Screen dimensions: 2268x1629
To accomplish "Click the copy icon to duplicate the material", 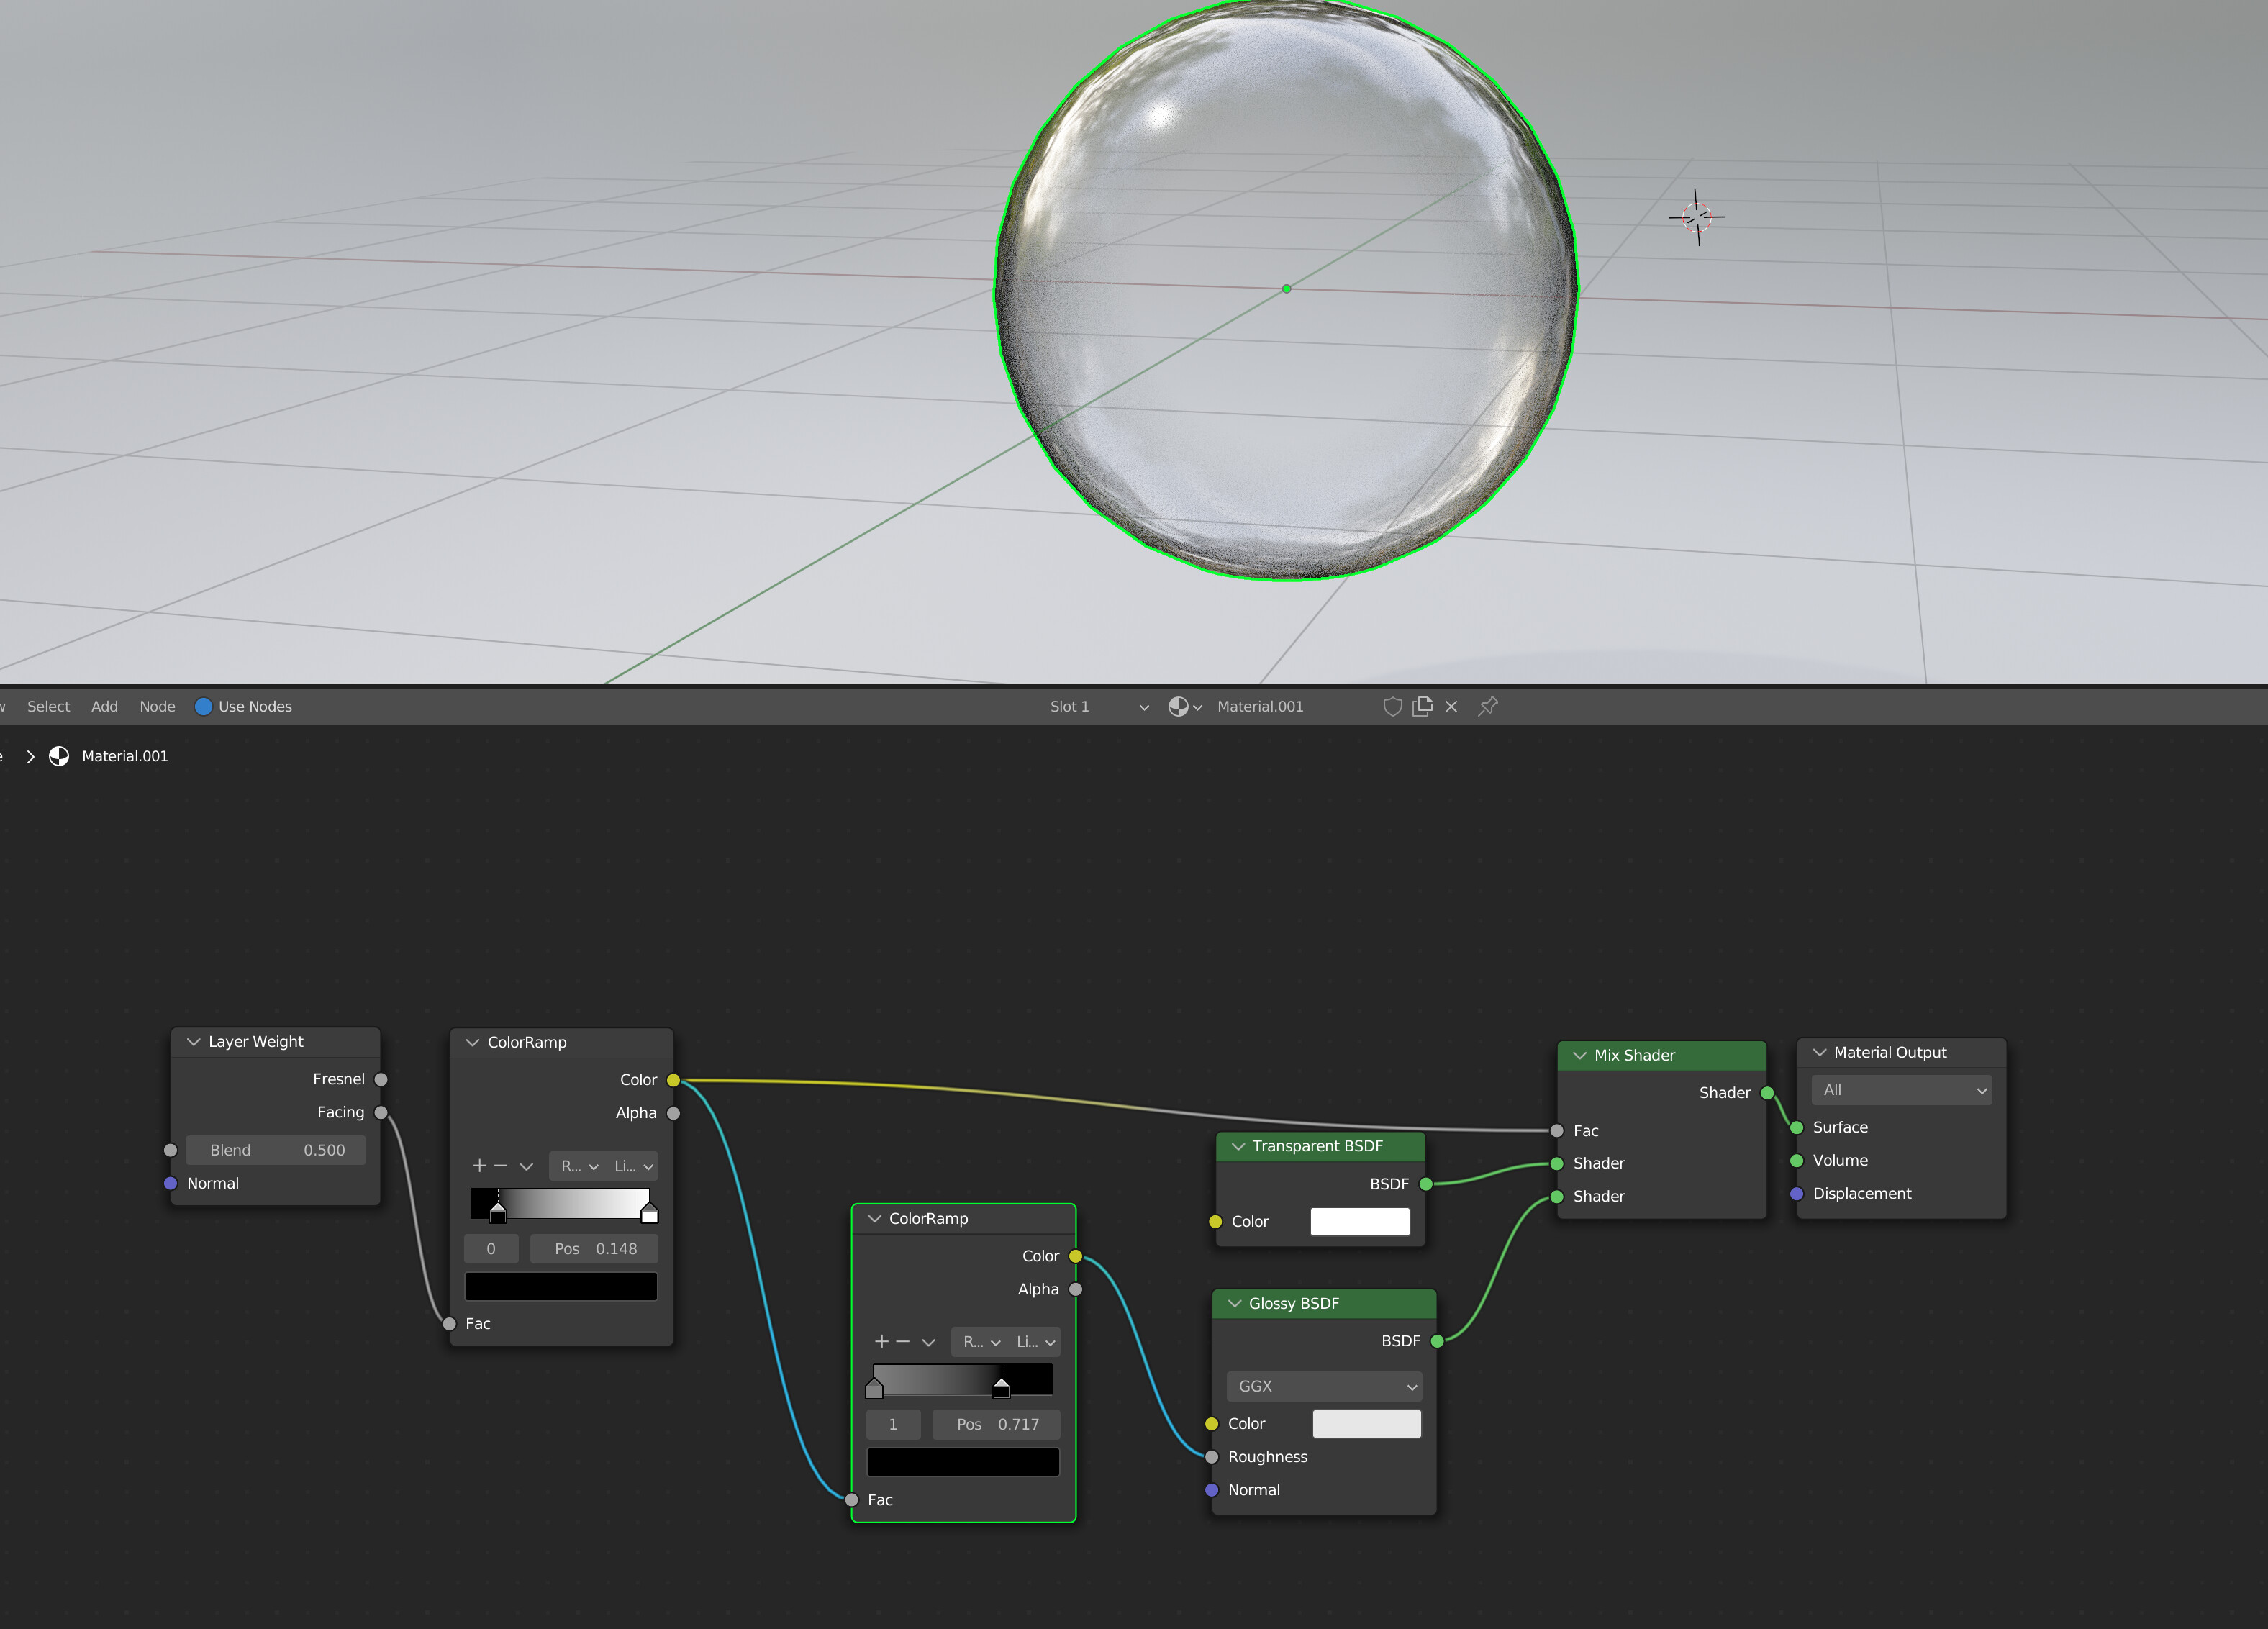I will [x=1422, y=706].
